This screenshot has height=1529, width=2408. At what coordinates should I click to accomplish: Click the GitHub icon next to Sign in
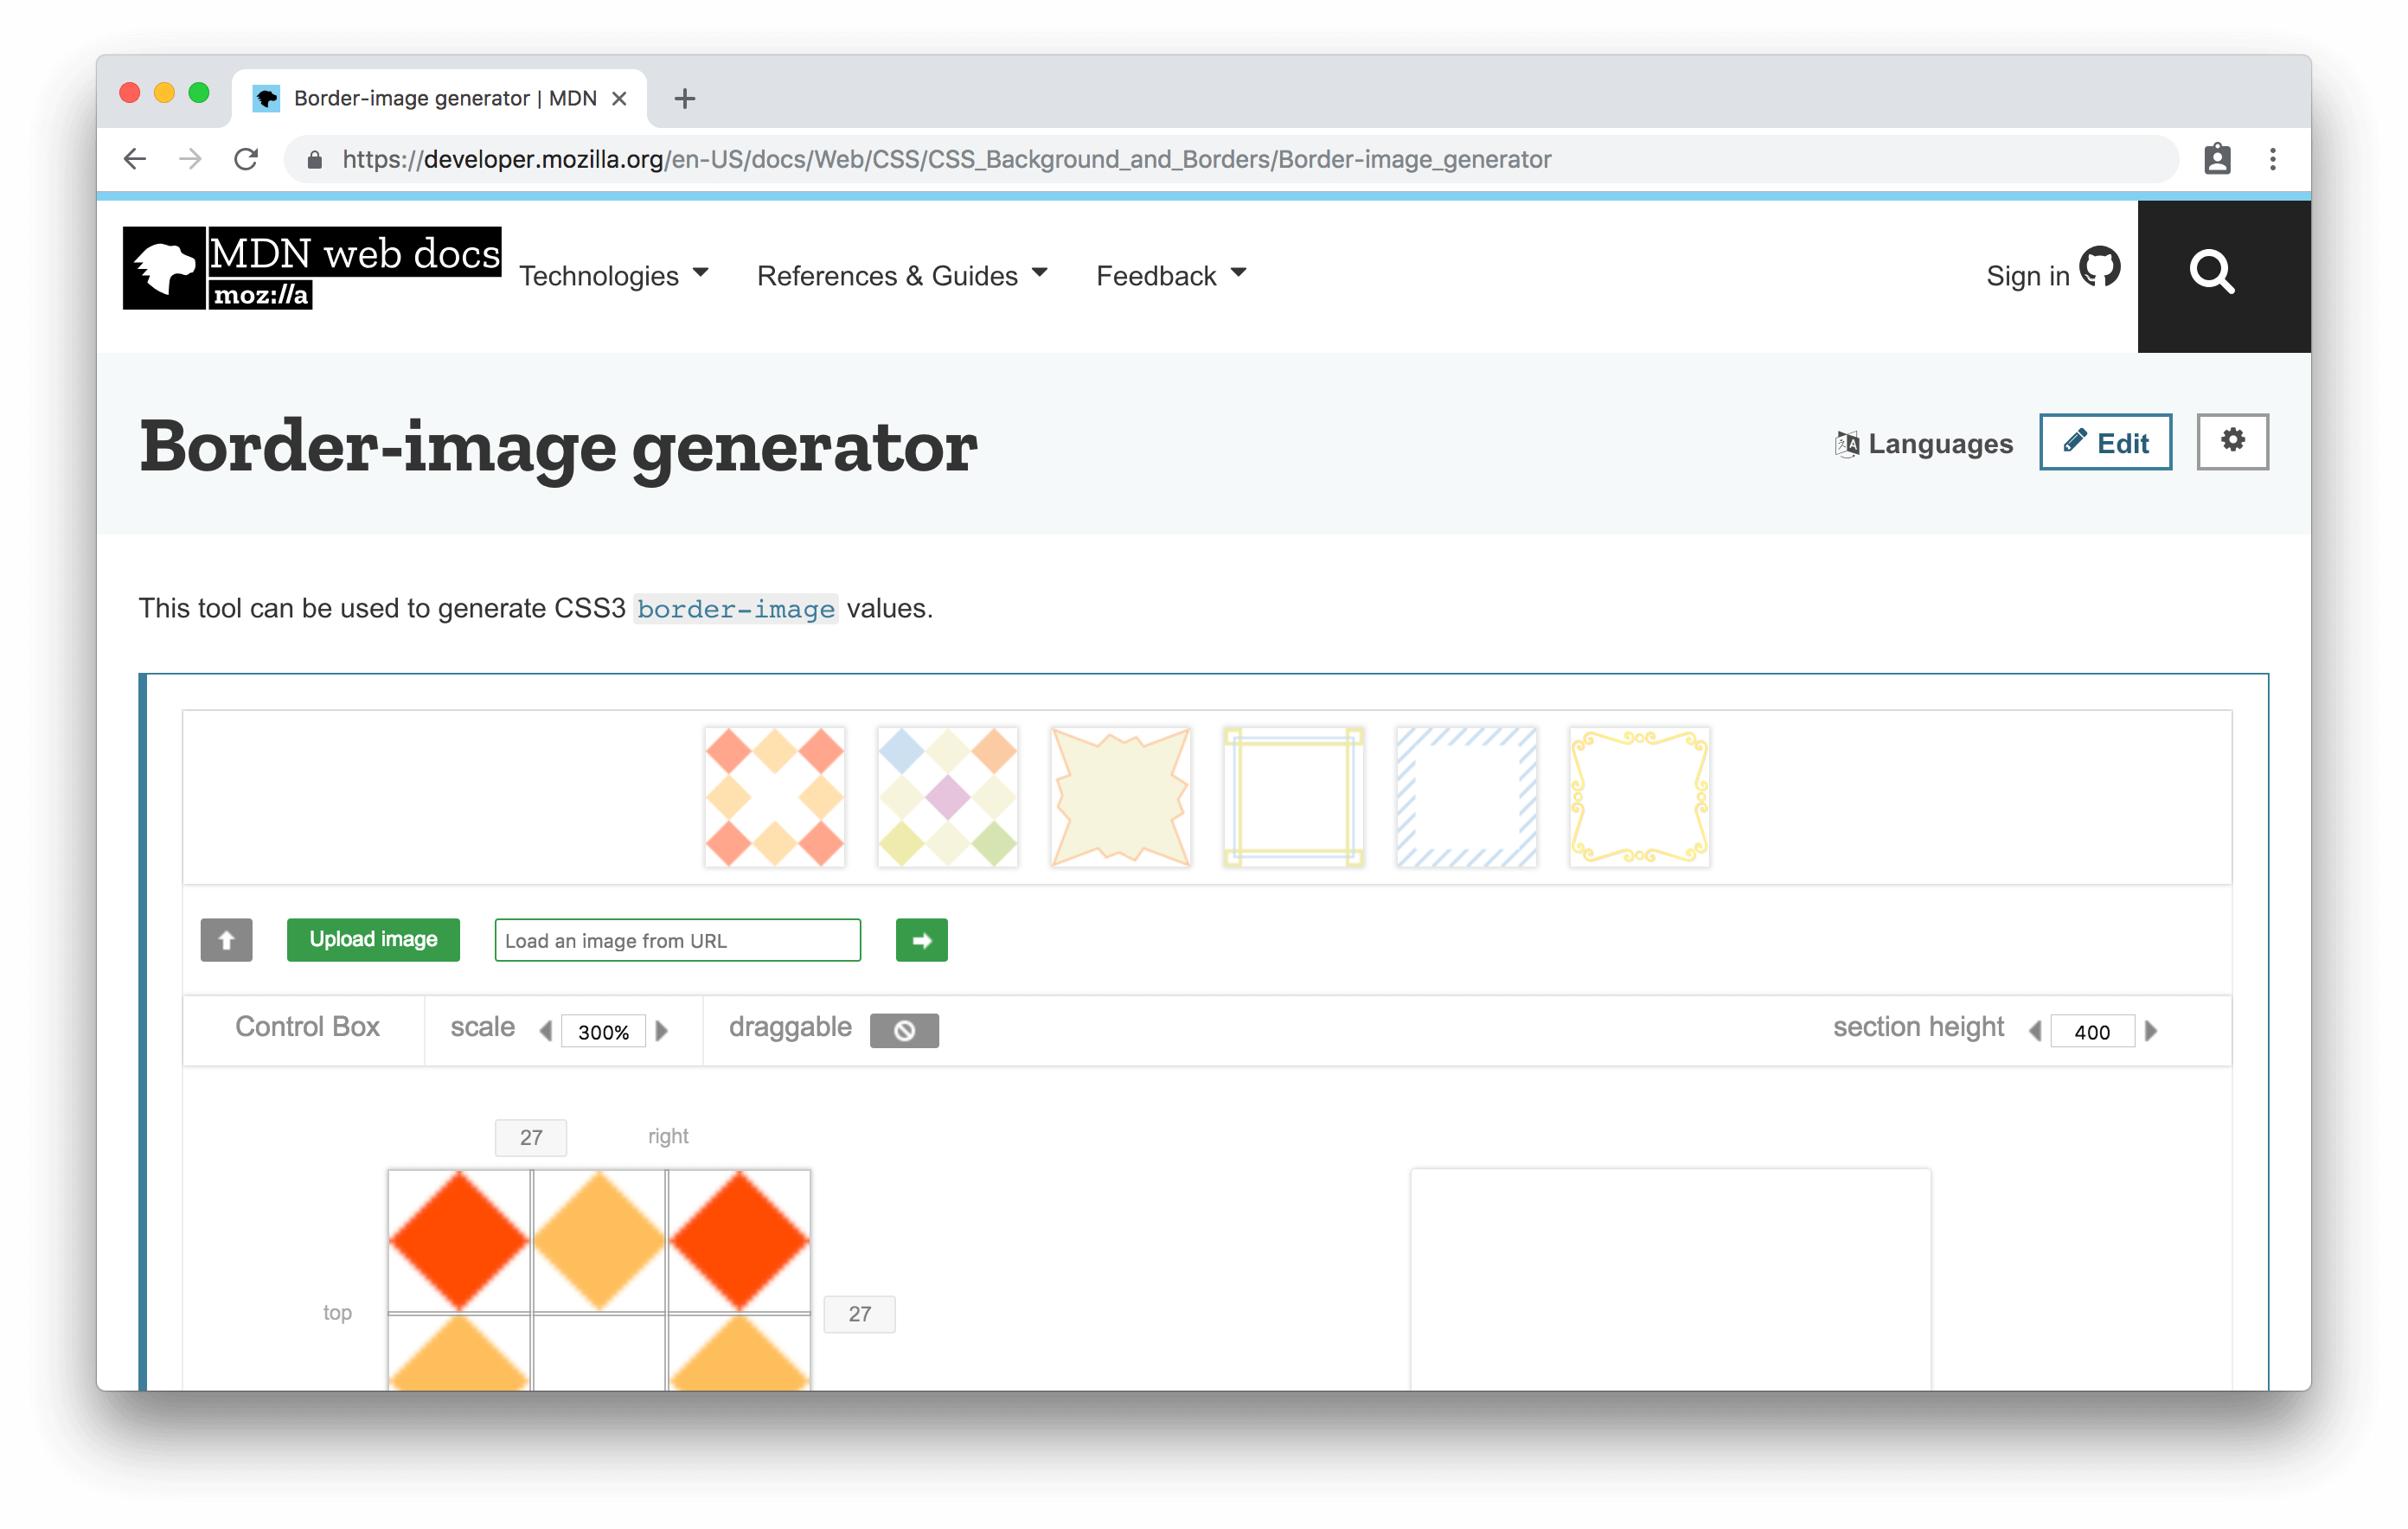2099,268
